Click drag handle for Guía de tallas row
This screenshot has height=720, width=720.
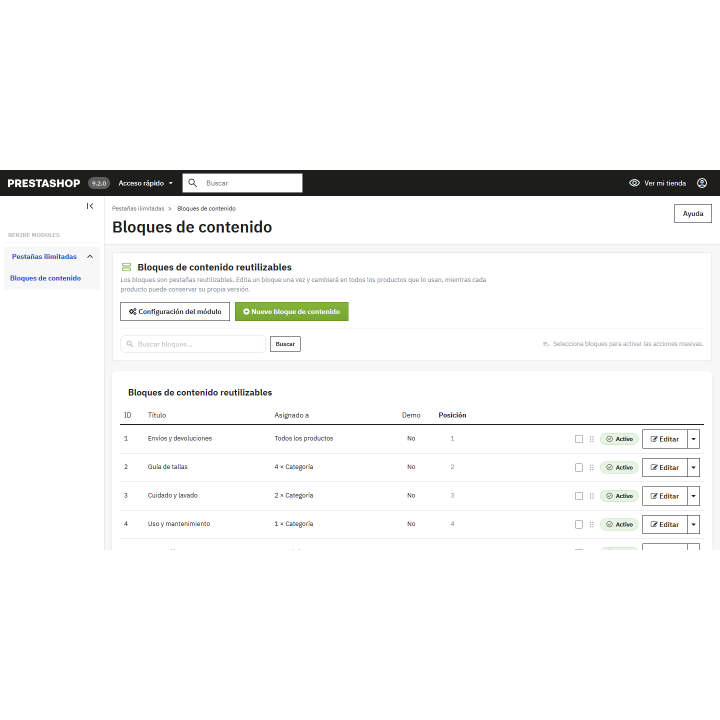(591, 467)
